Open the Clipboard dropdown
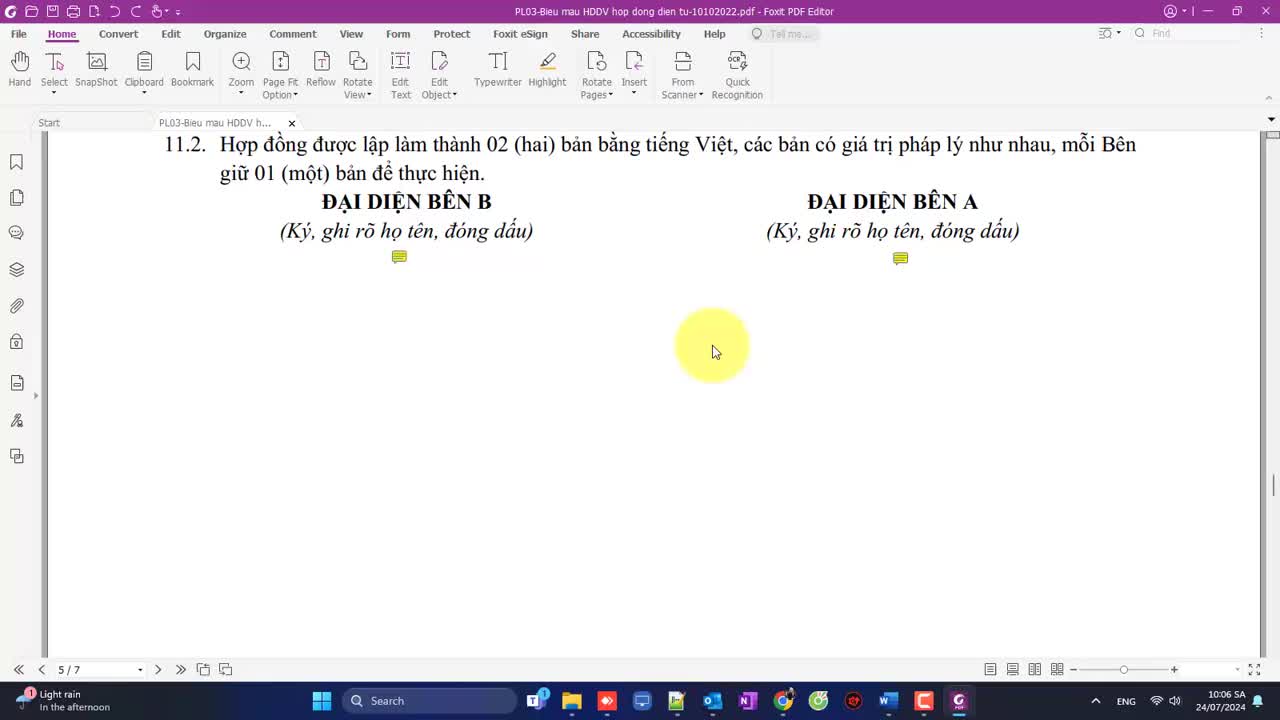 coord(144,94)
